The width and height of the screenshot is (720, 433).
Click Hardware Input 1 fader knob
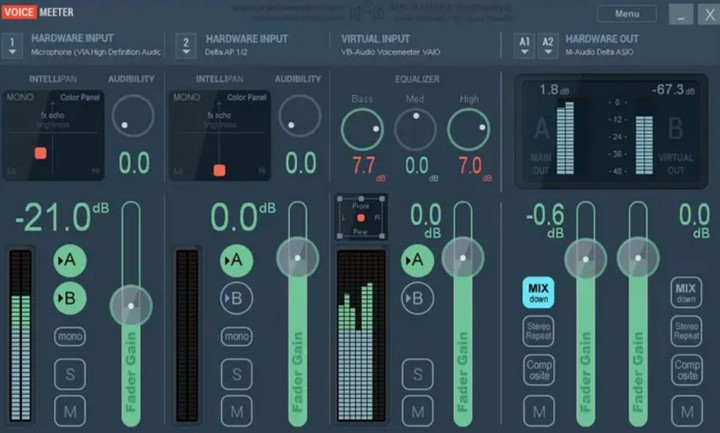[131, 306]
